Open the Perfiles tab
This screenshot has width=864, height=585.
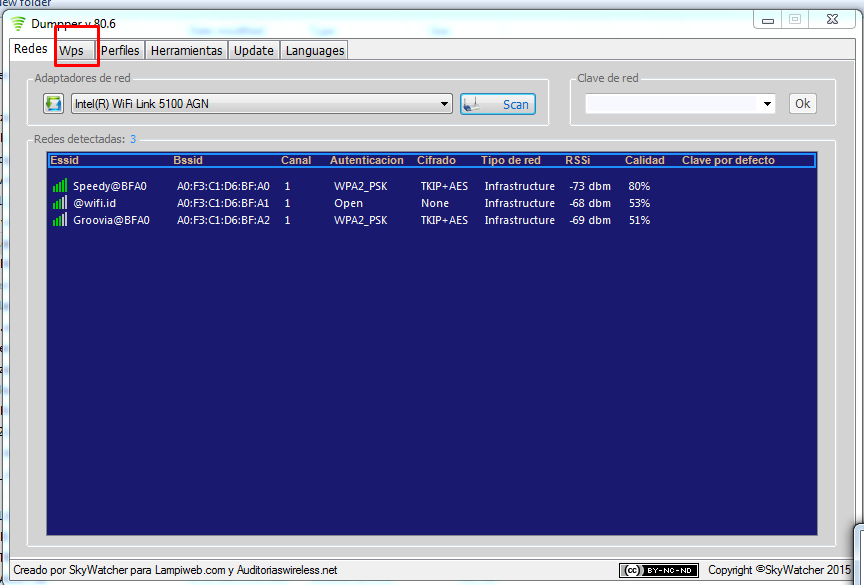(x=120, y=50)
